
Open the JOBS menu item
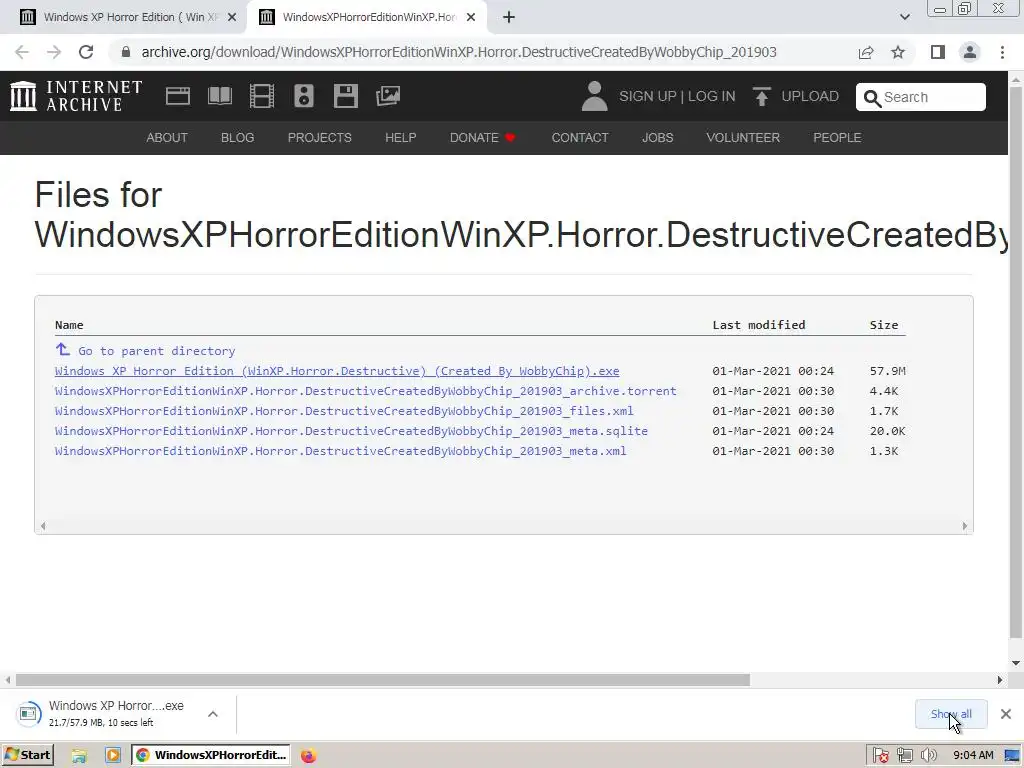coord(658,138)
